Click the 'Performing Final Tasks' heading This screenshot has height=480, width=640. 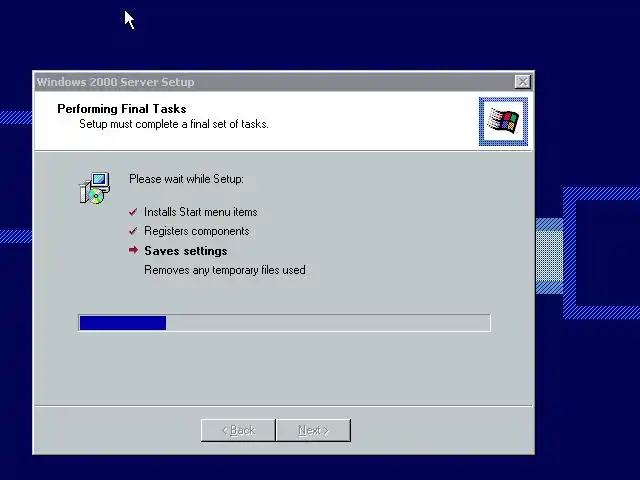[x=122, y=109]
